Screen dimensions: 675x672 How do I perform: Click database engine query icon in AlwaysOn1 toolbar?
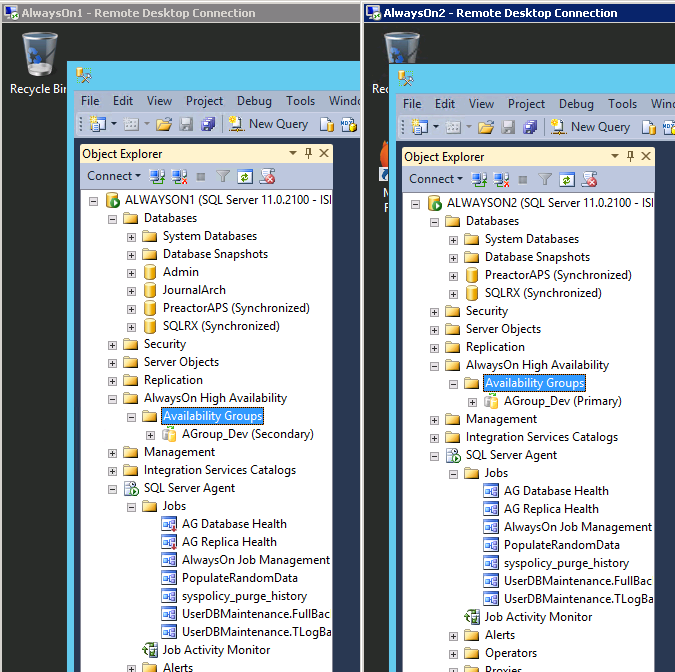click(x=327, y=125)
